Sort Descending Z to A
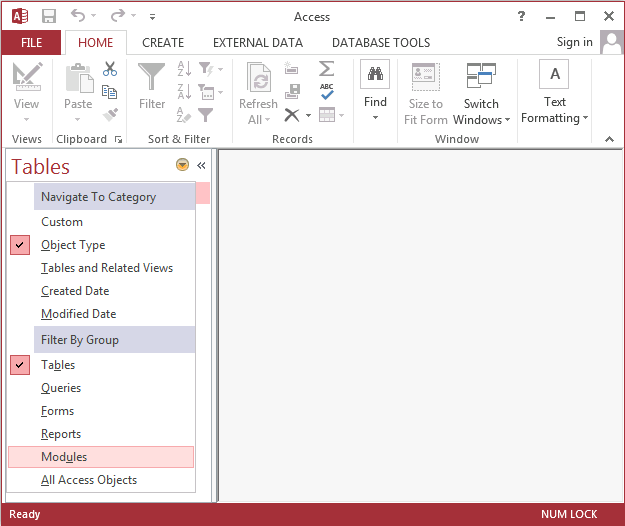625x526 pixels. 184,92
